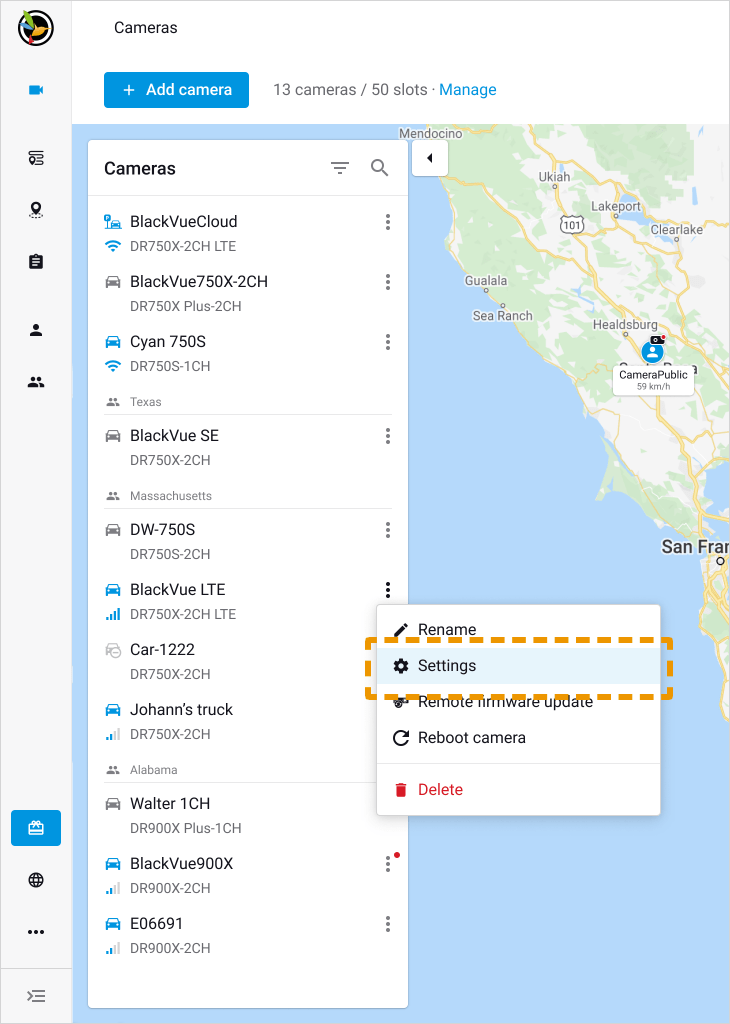This screenshot has height=1024, width=730.
Task: Open the options menu for BlackVue900X
Action: (388, 865)
